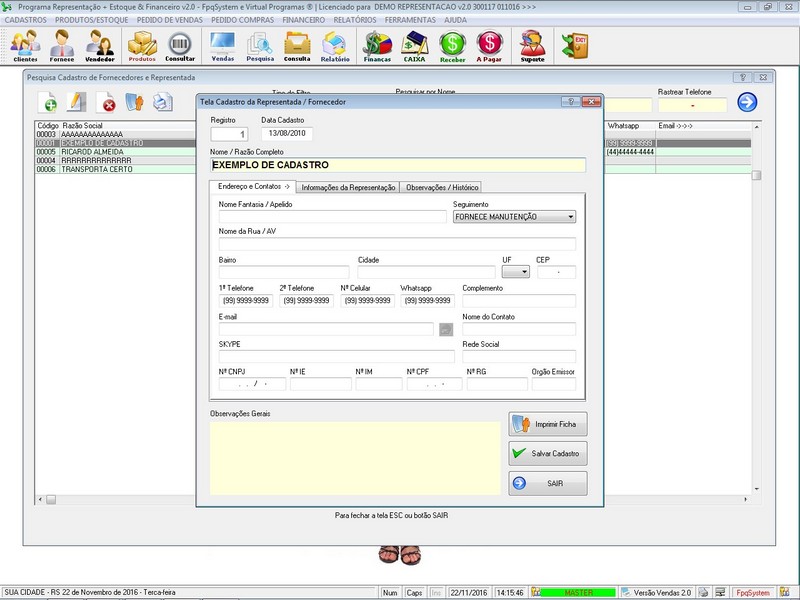Open the Produtos boxes icon
This screenshot has height=600, width=800.
(142, 45)
